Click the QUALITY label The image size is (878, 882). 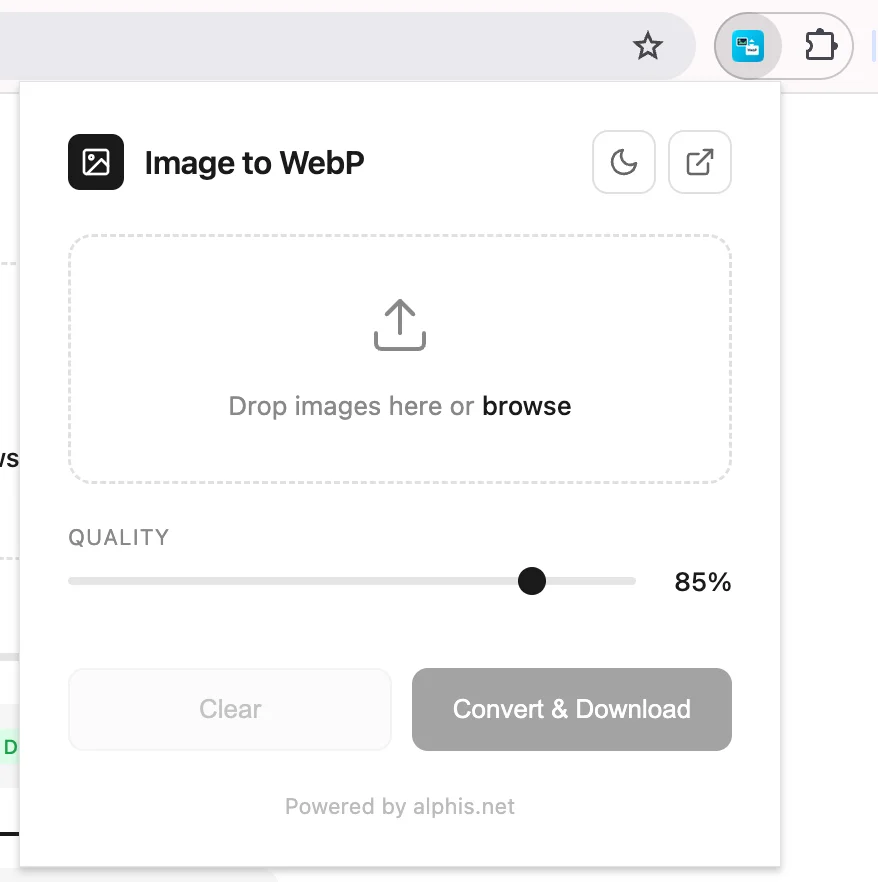pos(119,537)
